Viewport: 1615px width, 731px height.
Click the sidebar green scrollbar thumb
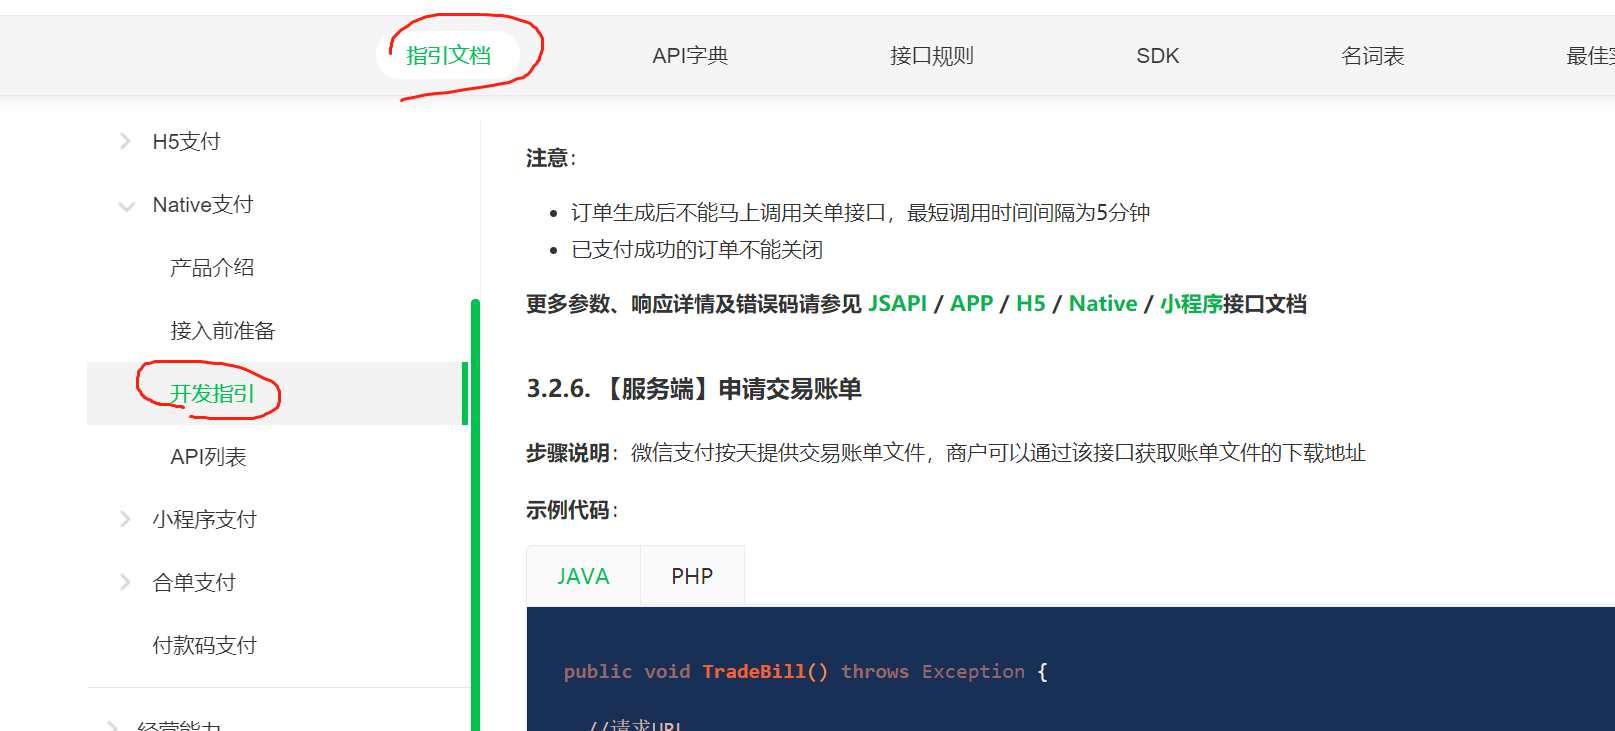click(475, 515)
